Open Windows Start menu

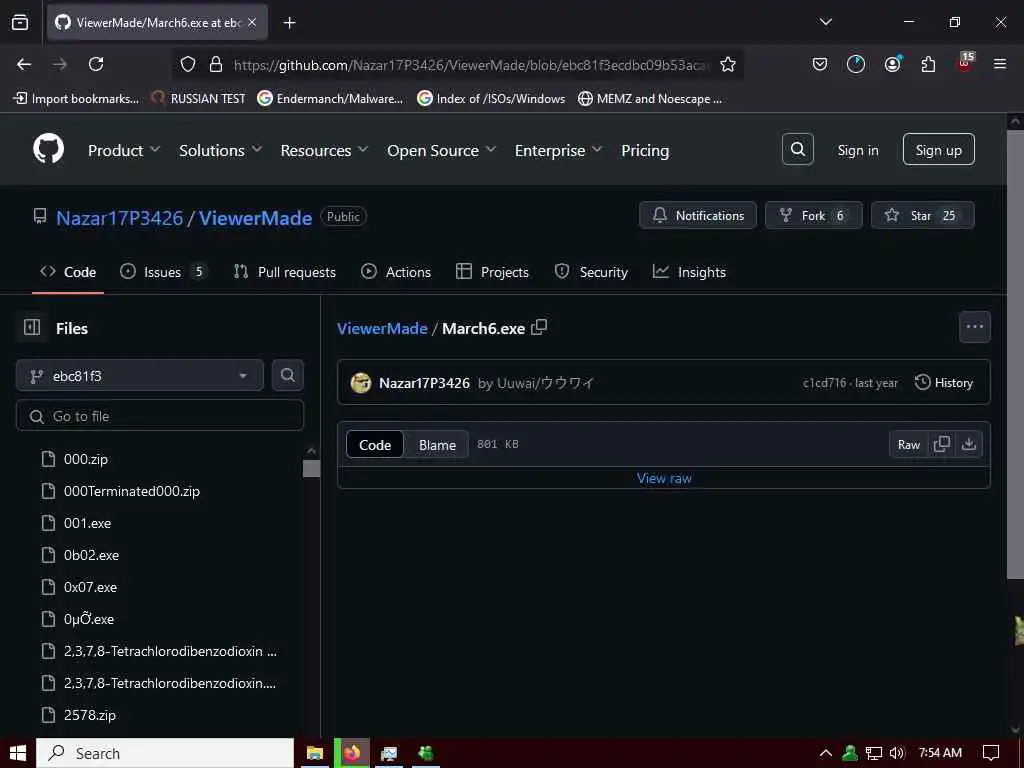click(x=18, y=753)
